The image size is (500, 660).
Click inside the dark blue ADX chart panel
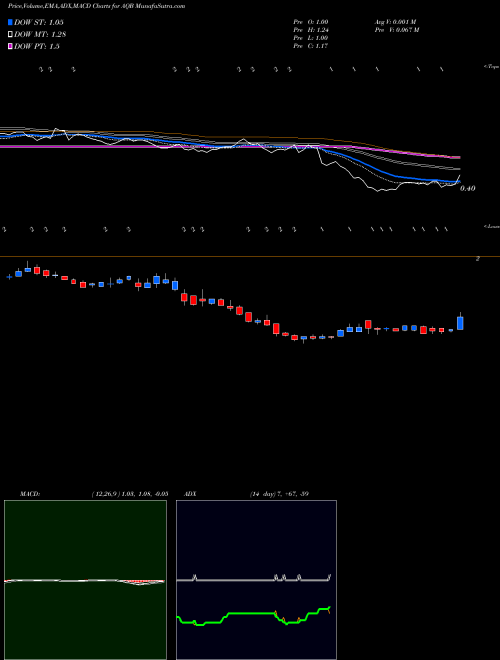256,579
